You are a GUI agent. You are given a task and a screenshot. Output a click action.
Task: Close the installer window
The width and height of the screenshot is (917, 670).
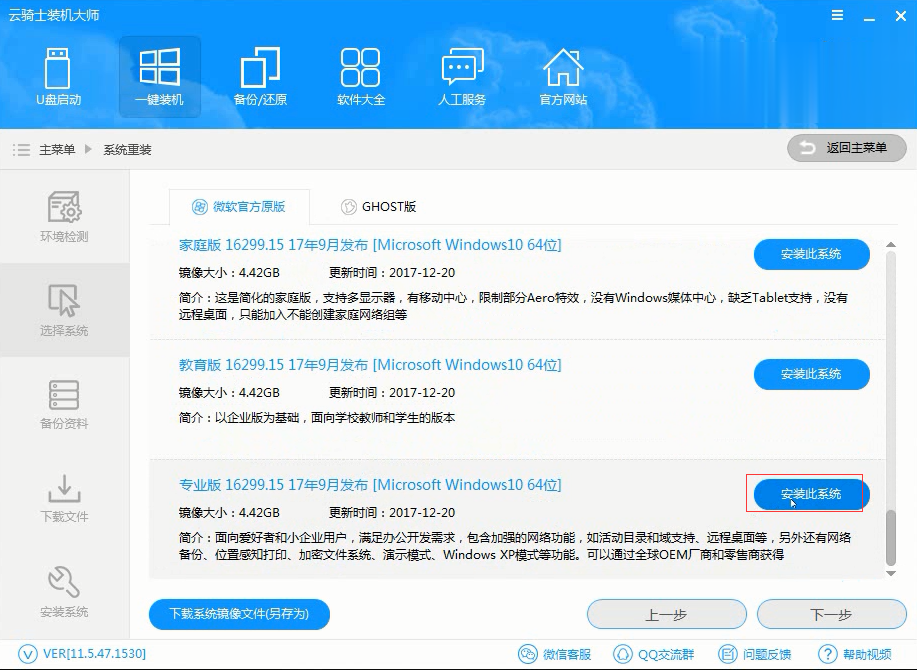click(901, 16)
